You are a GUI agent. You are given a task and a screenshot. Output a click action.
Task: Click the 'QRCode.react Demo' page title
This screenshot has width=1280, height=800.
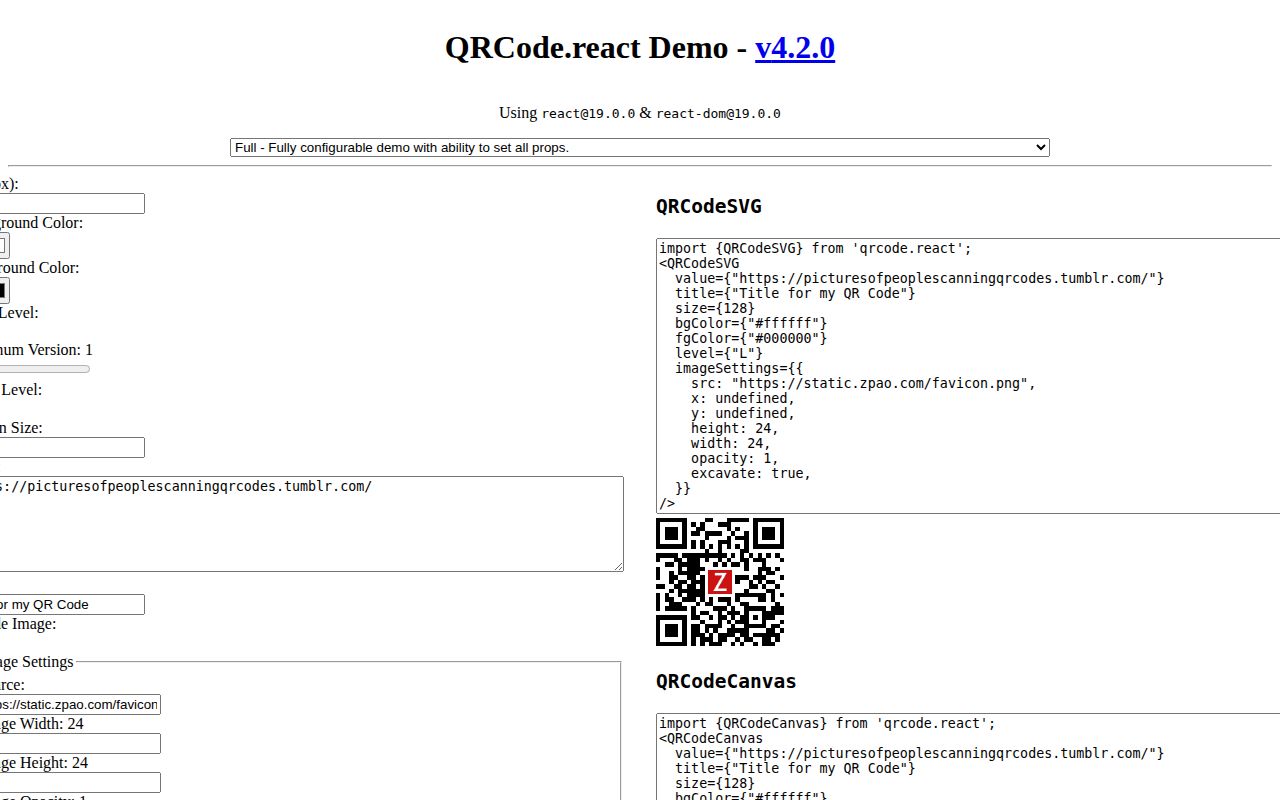point(586,48)
